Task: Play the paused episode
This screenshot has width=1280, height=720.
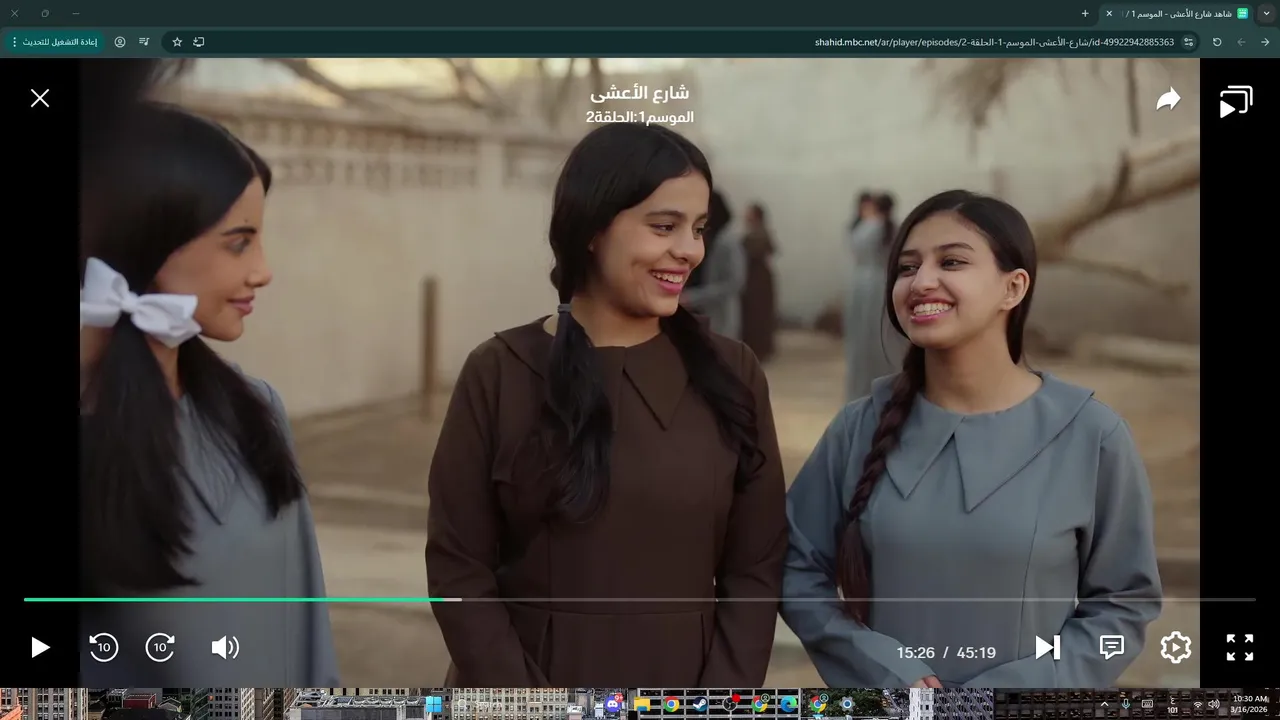Action: (x=40, y=647)
